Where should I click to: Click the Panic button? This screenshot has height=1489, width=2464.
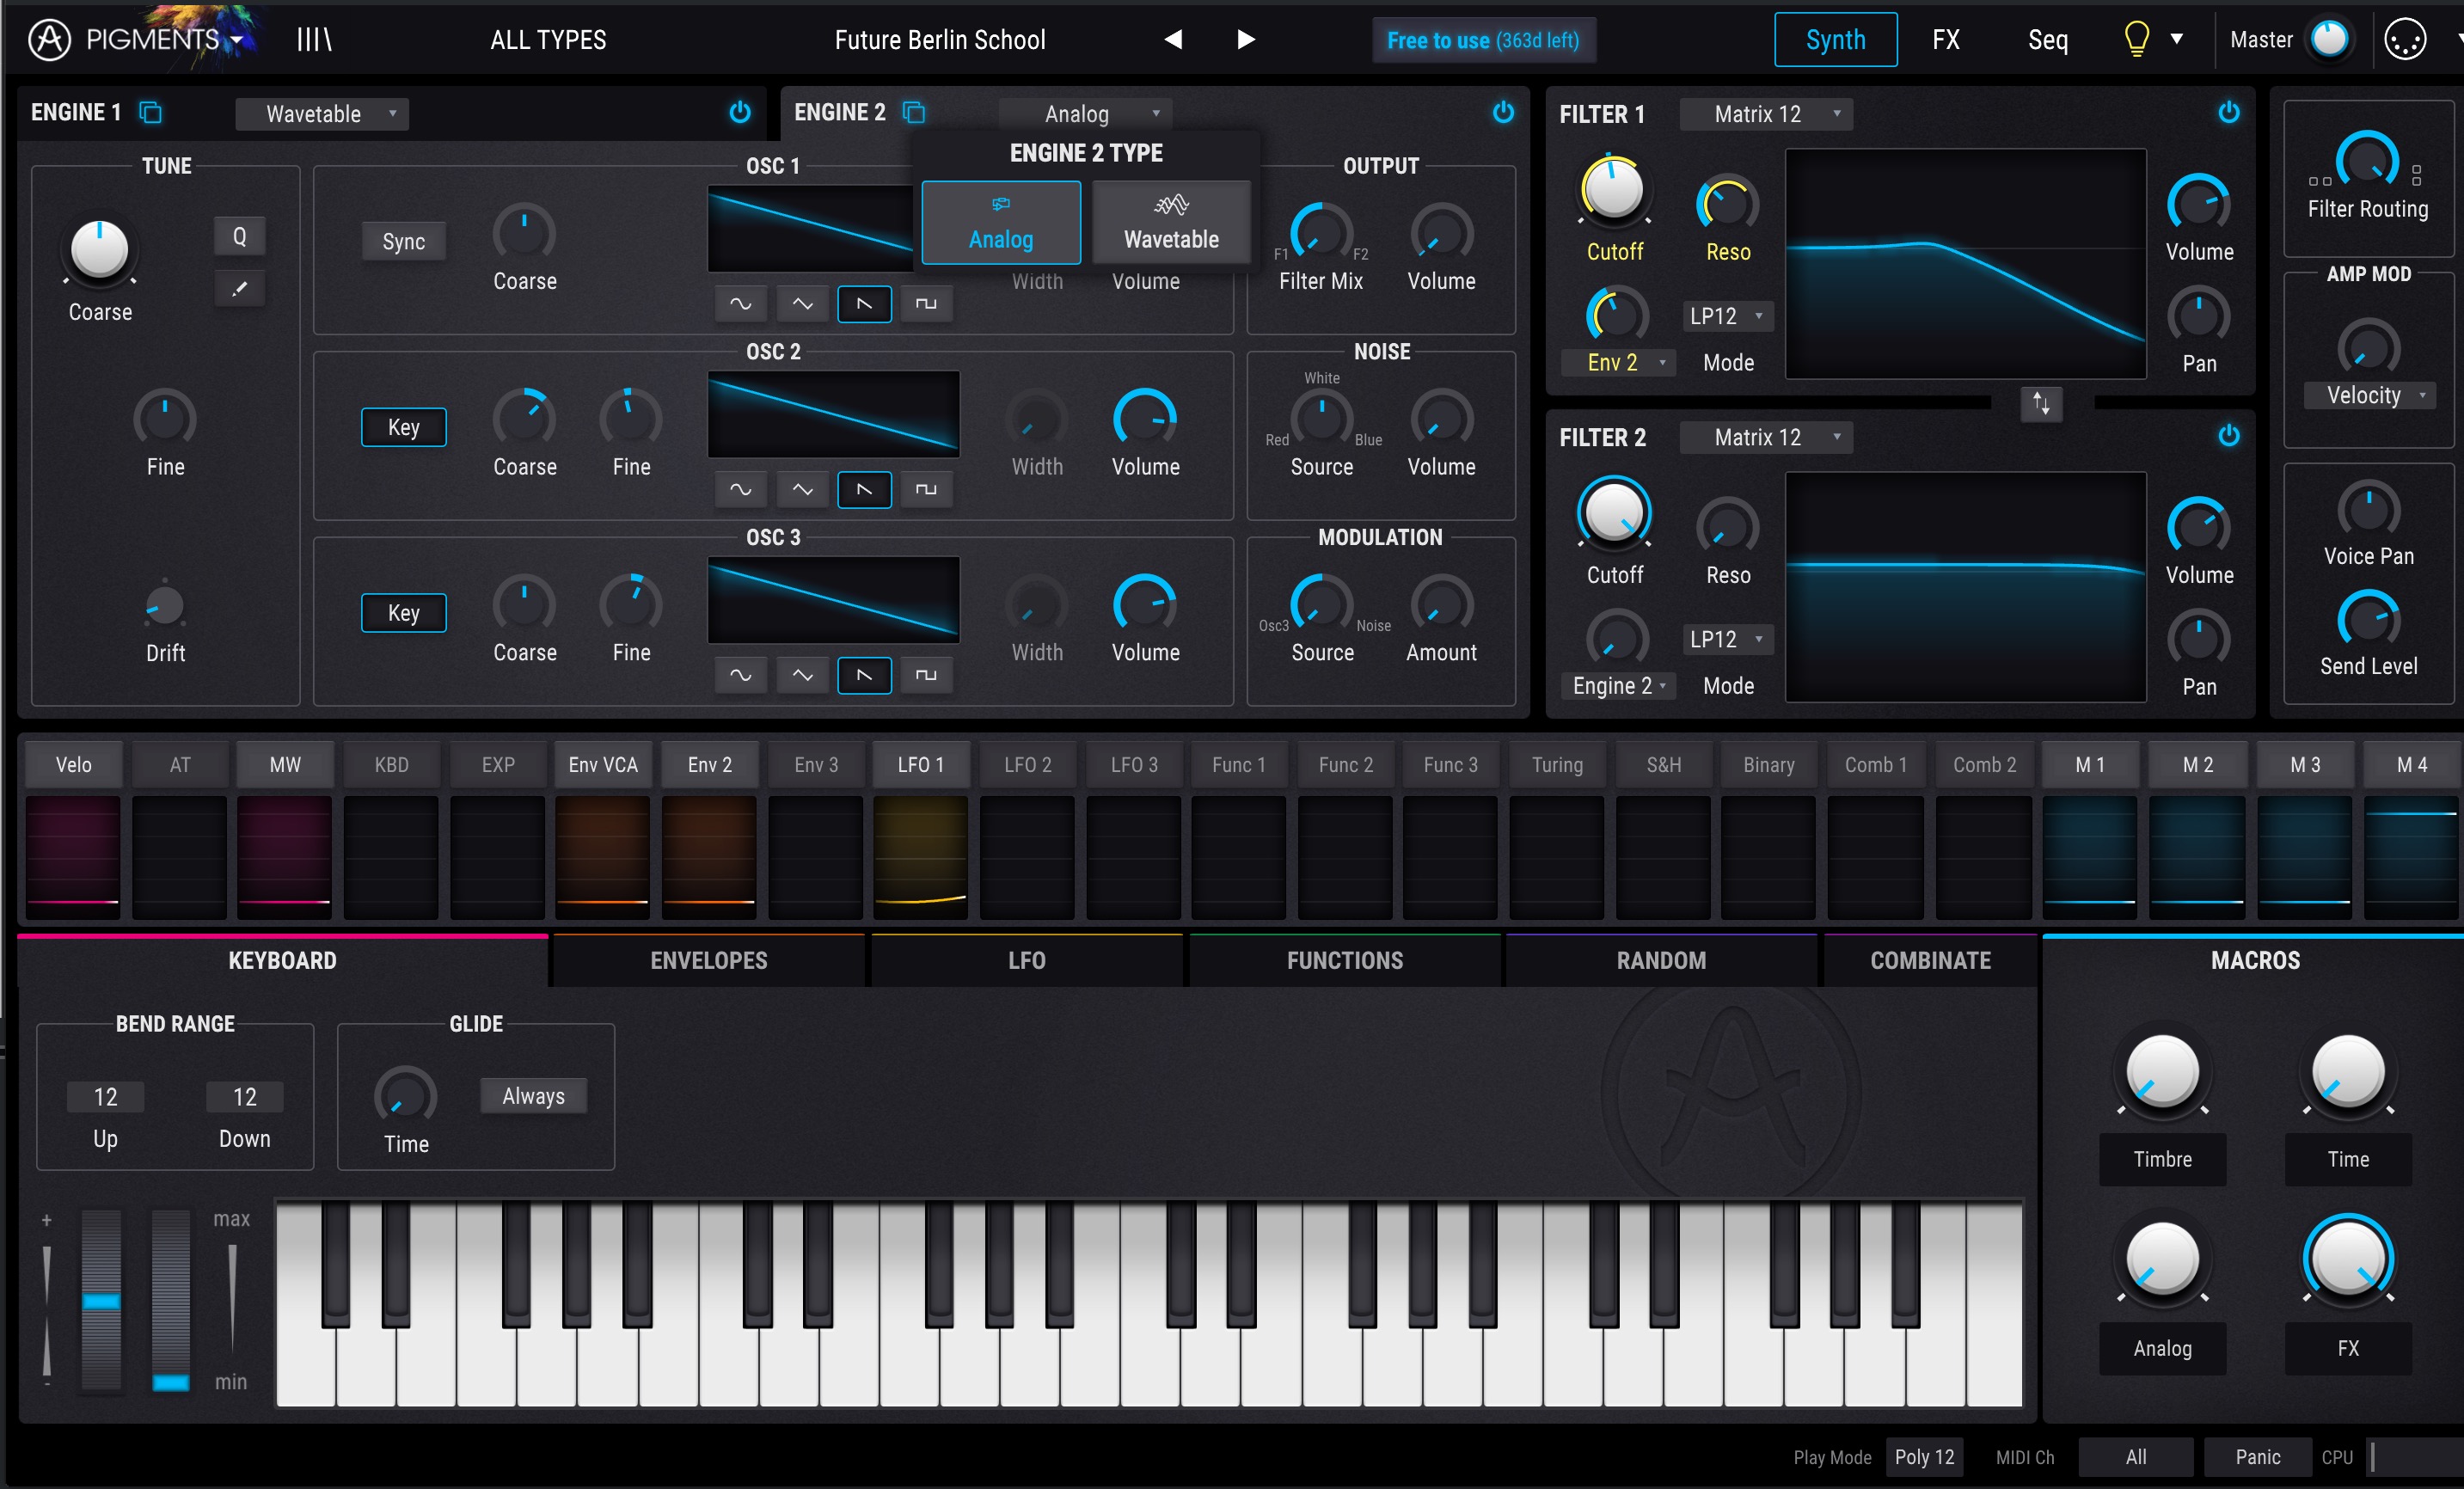(2257, 1457)
